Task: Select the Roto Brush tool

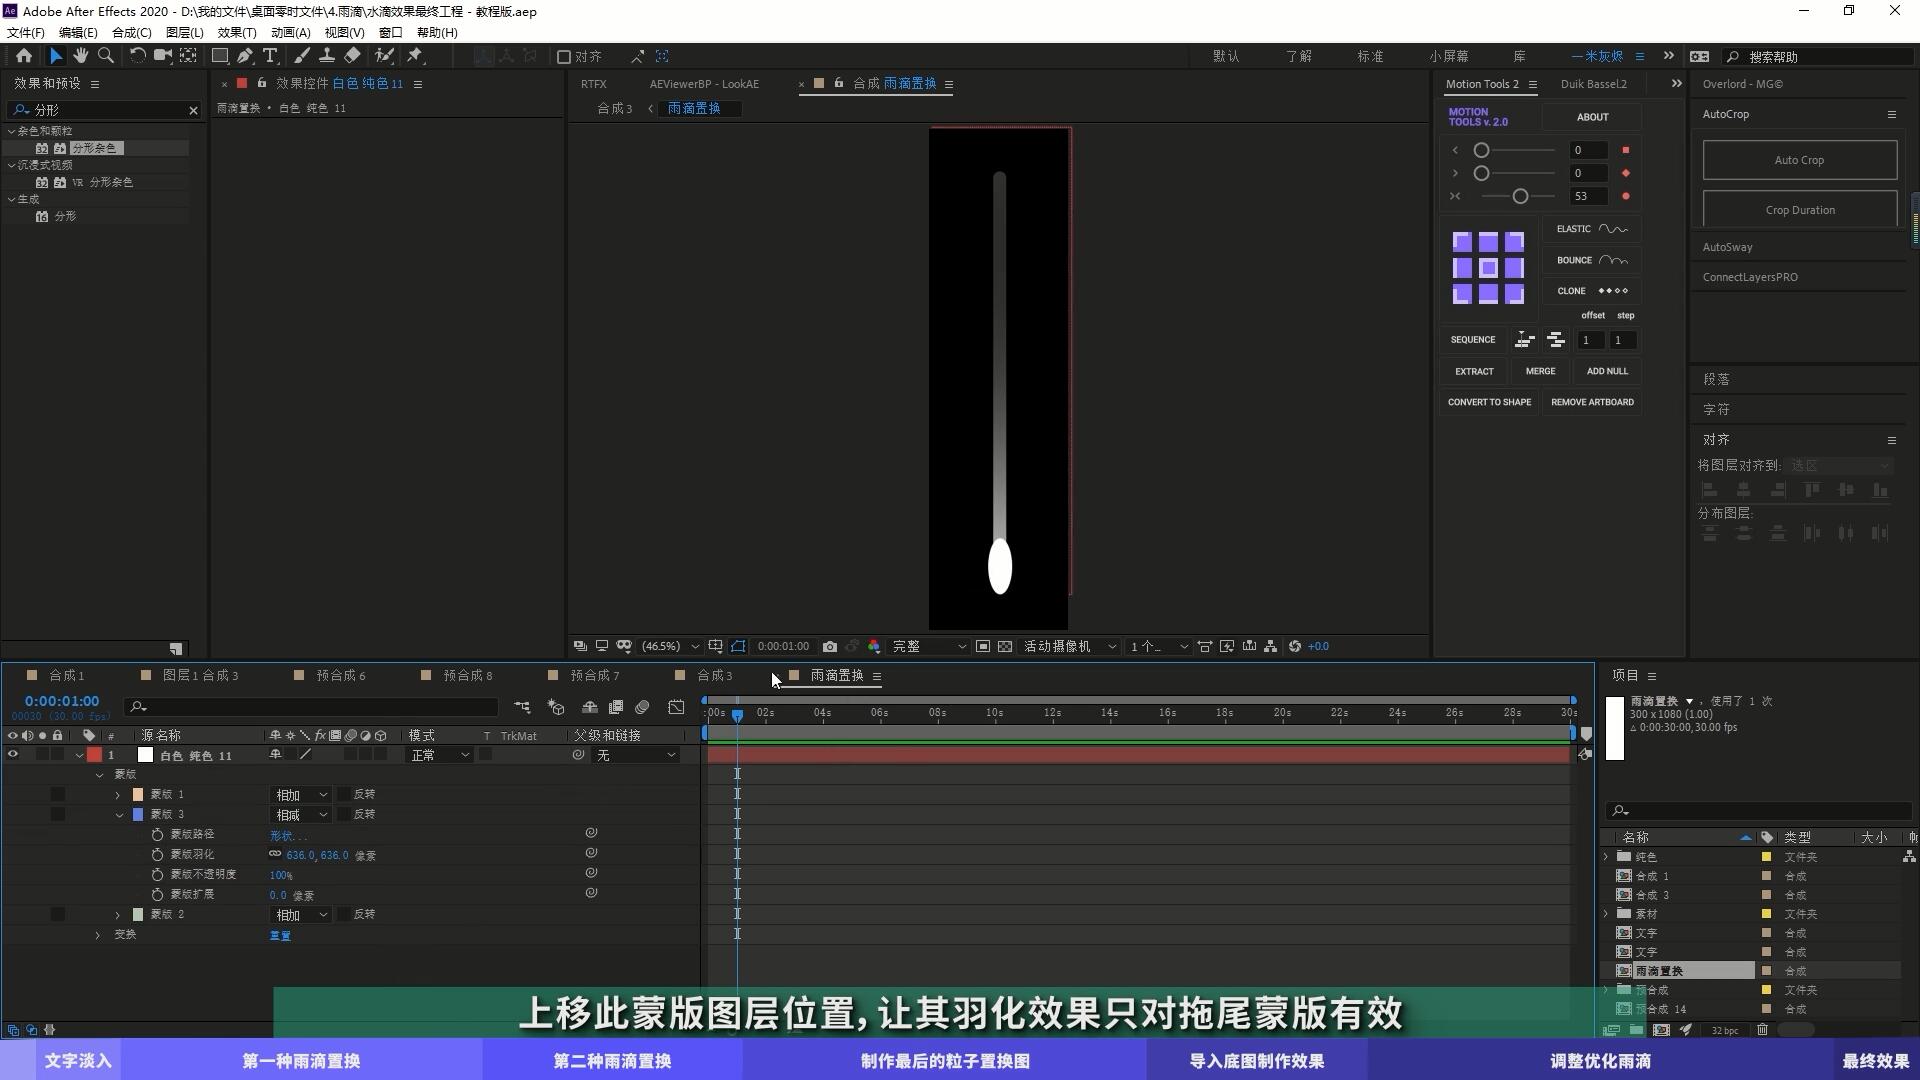Action: click(384, 56)
